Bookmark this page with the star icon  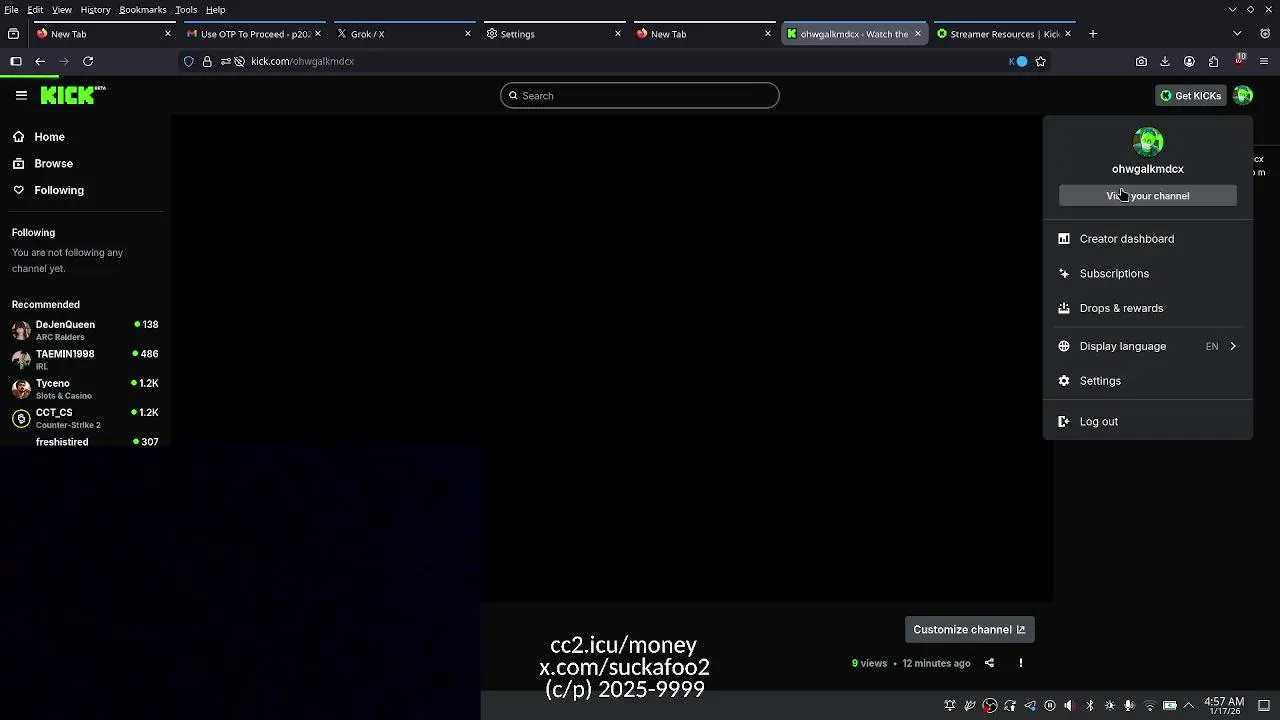click(1041, 61)
